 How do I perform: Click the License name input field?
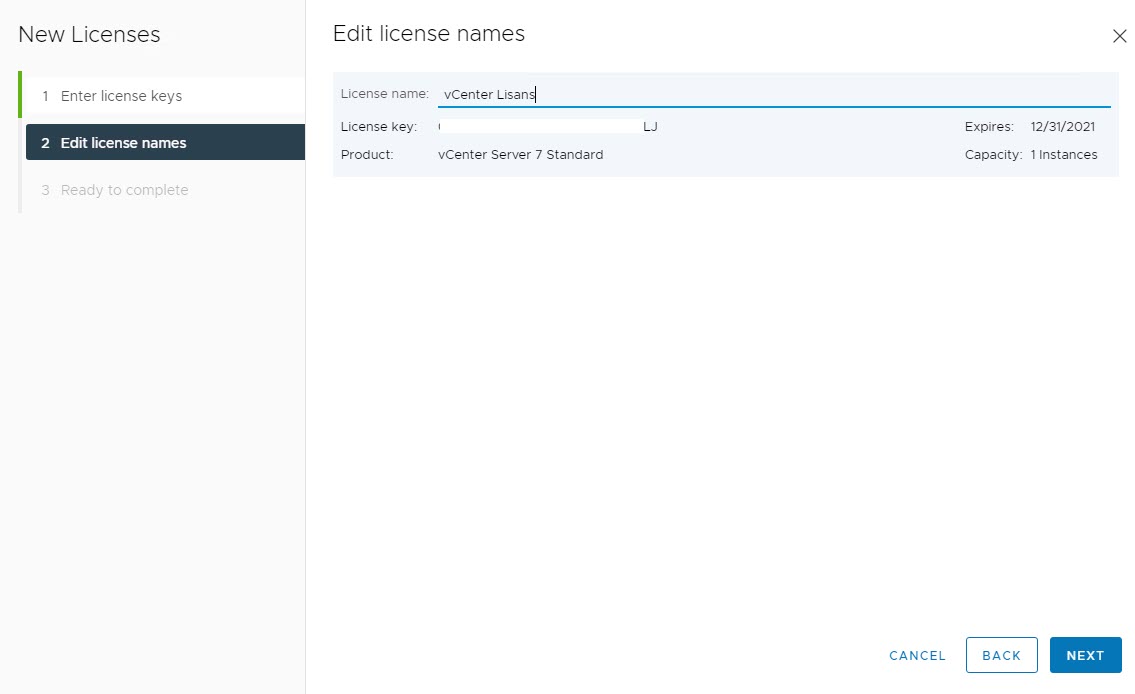click(x=773, y=94)
